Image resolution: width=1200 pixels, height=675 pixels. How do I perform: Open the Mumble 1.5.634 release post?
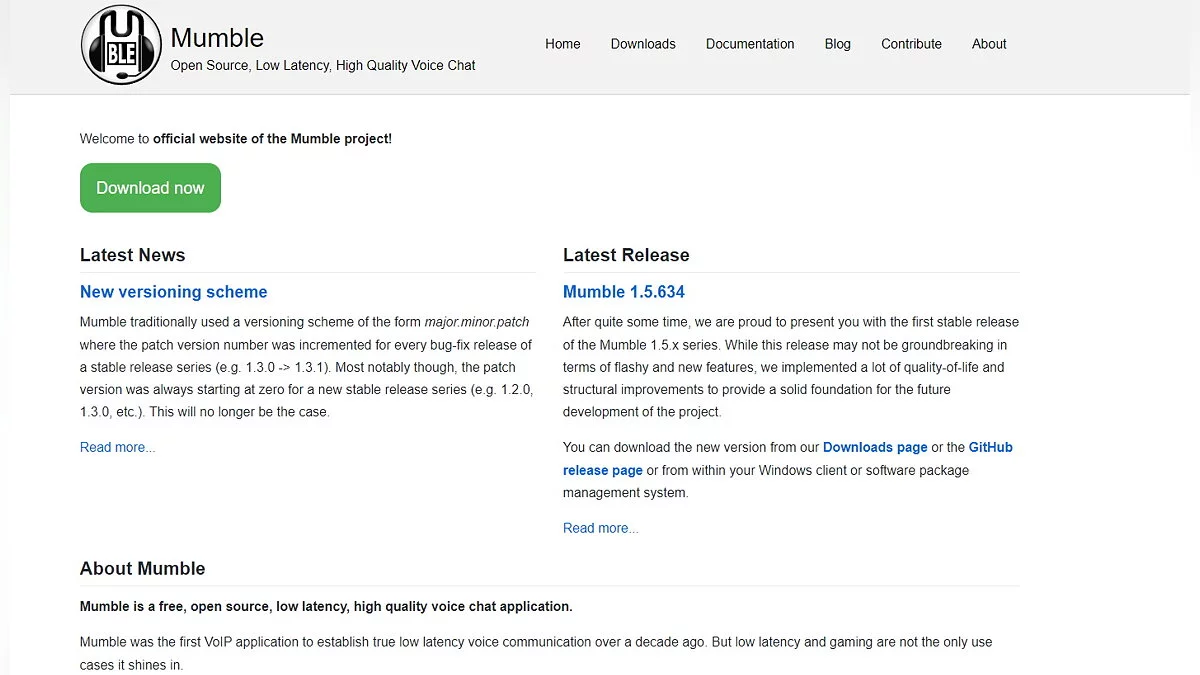[624, 292]
